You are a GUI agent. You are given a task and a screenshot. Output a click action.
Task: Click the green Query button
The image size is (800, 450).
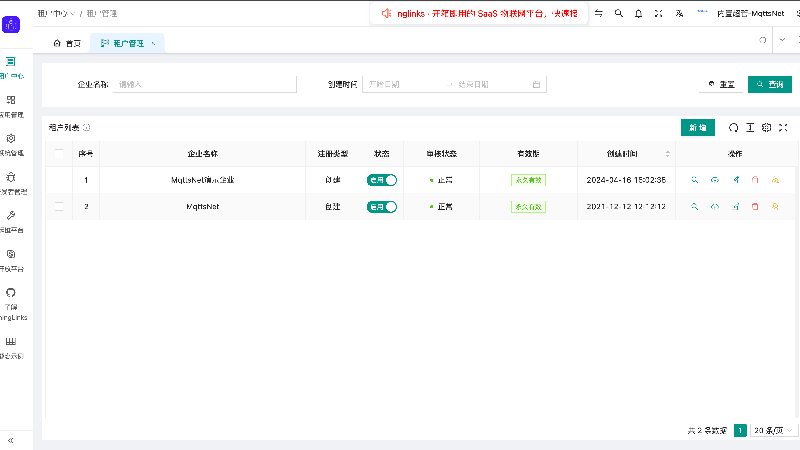coord(769,84)
